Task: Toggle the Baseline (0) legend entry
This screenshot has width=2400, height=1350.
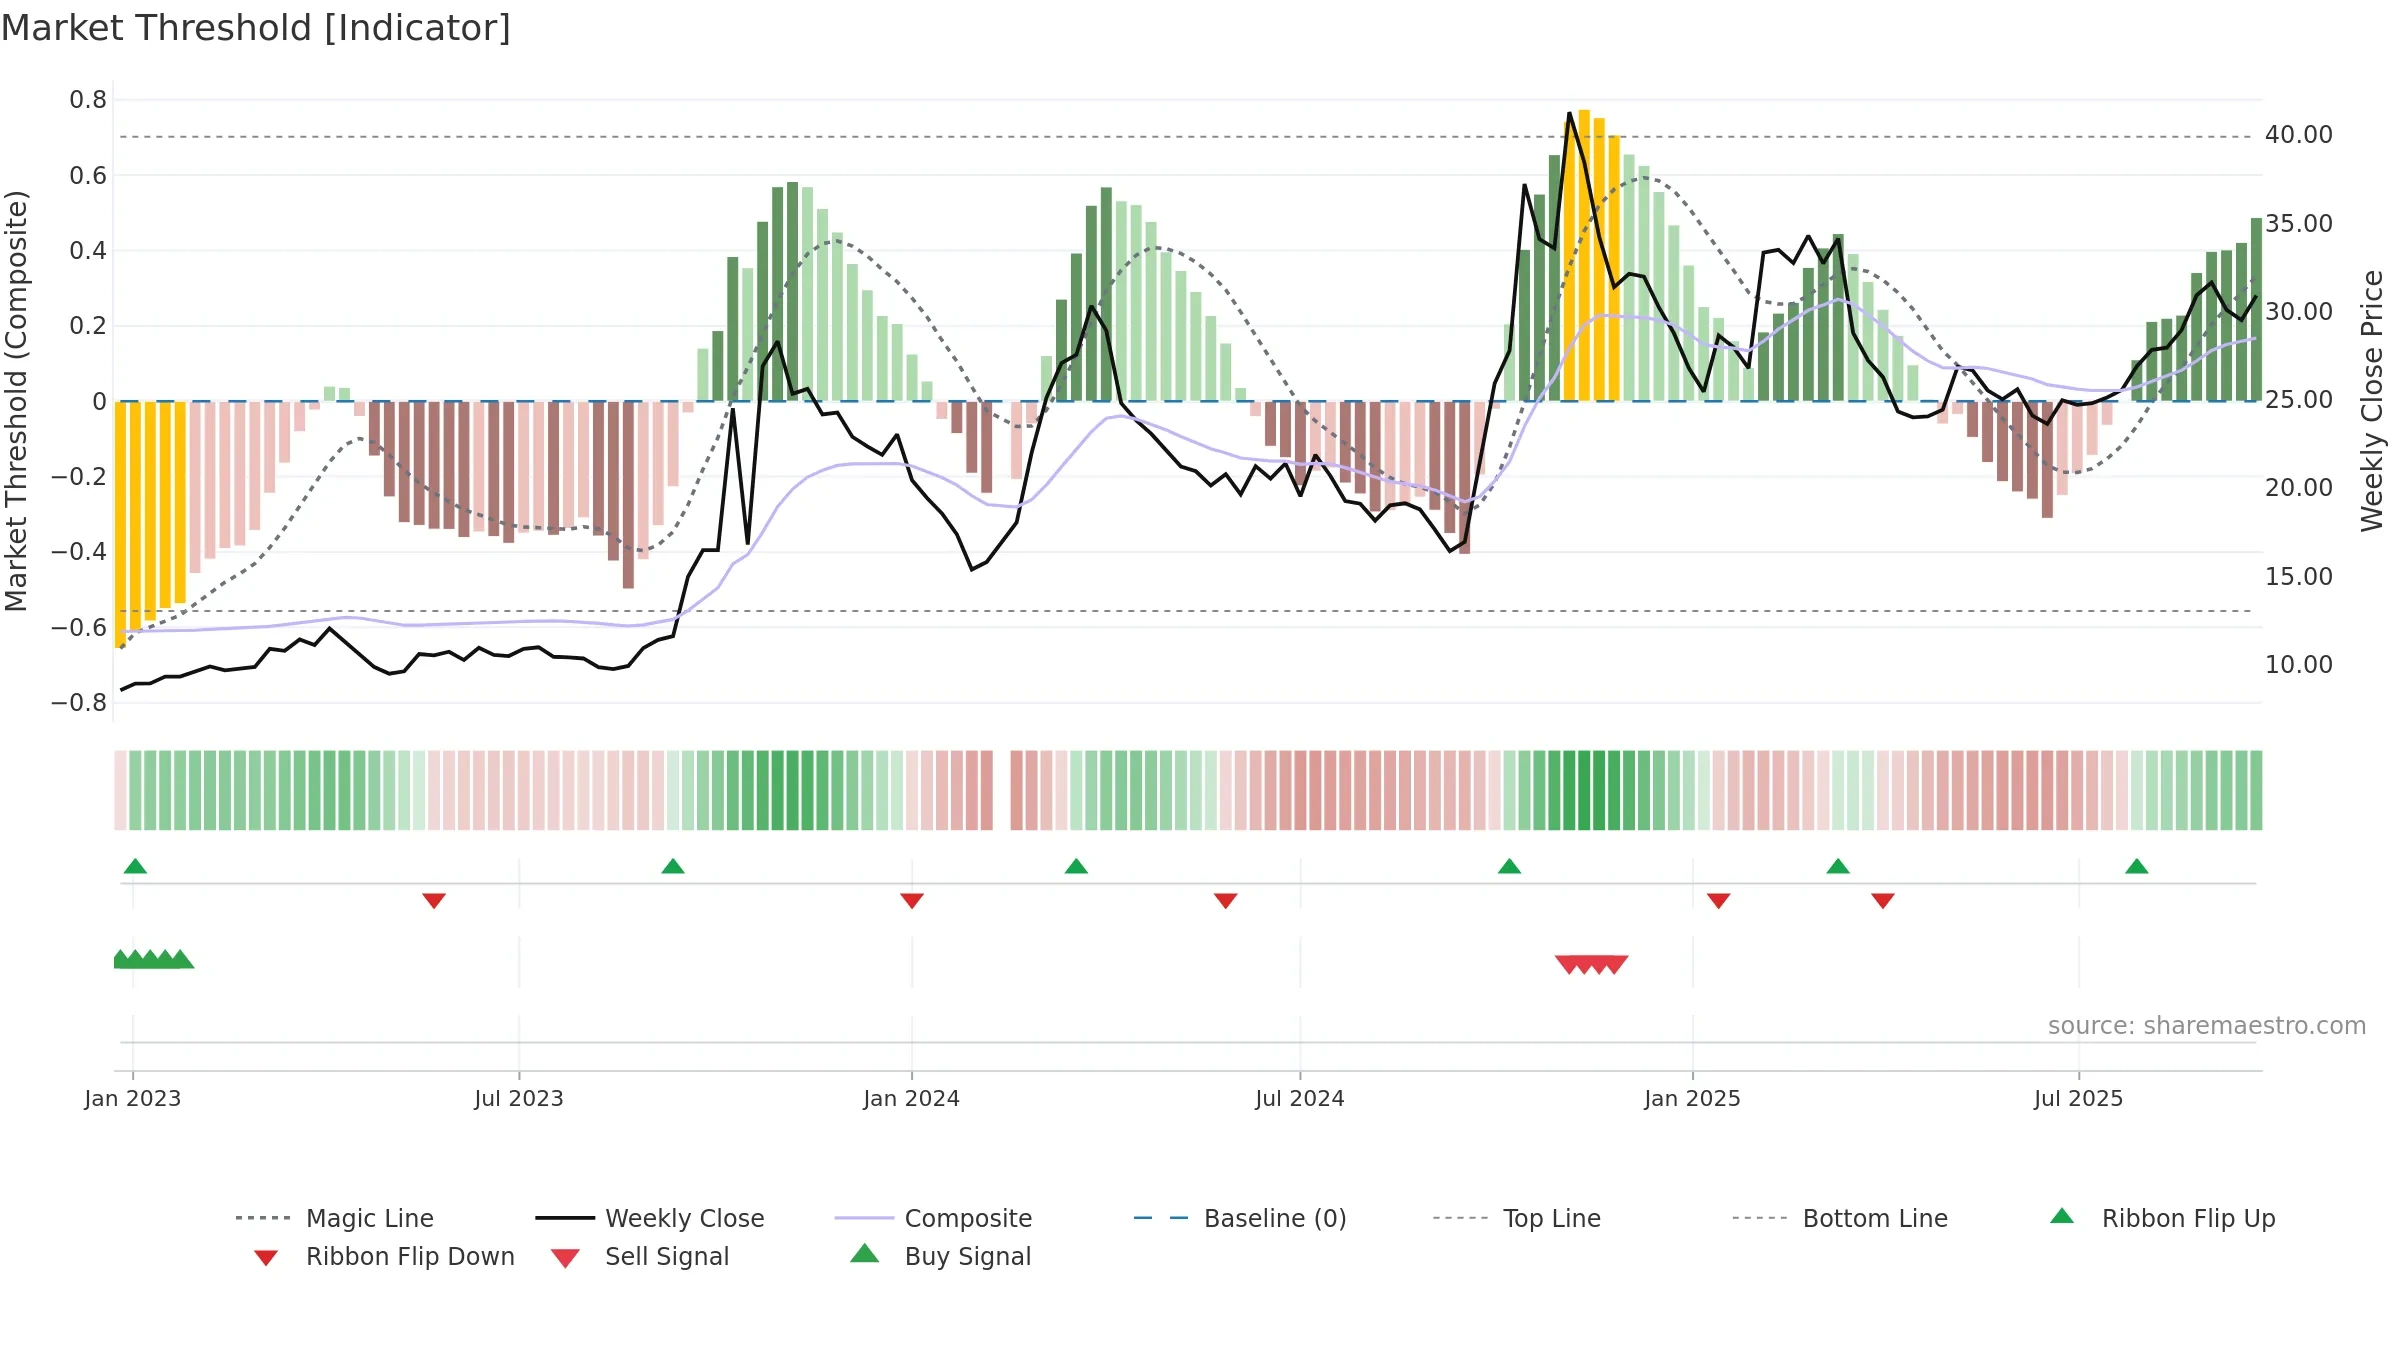Action: [x=1240, y=1218]
